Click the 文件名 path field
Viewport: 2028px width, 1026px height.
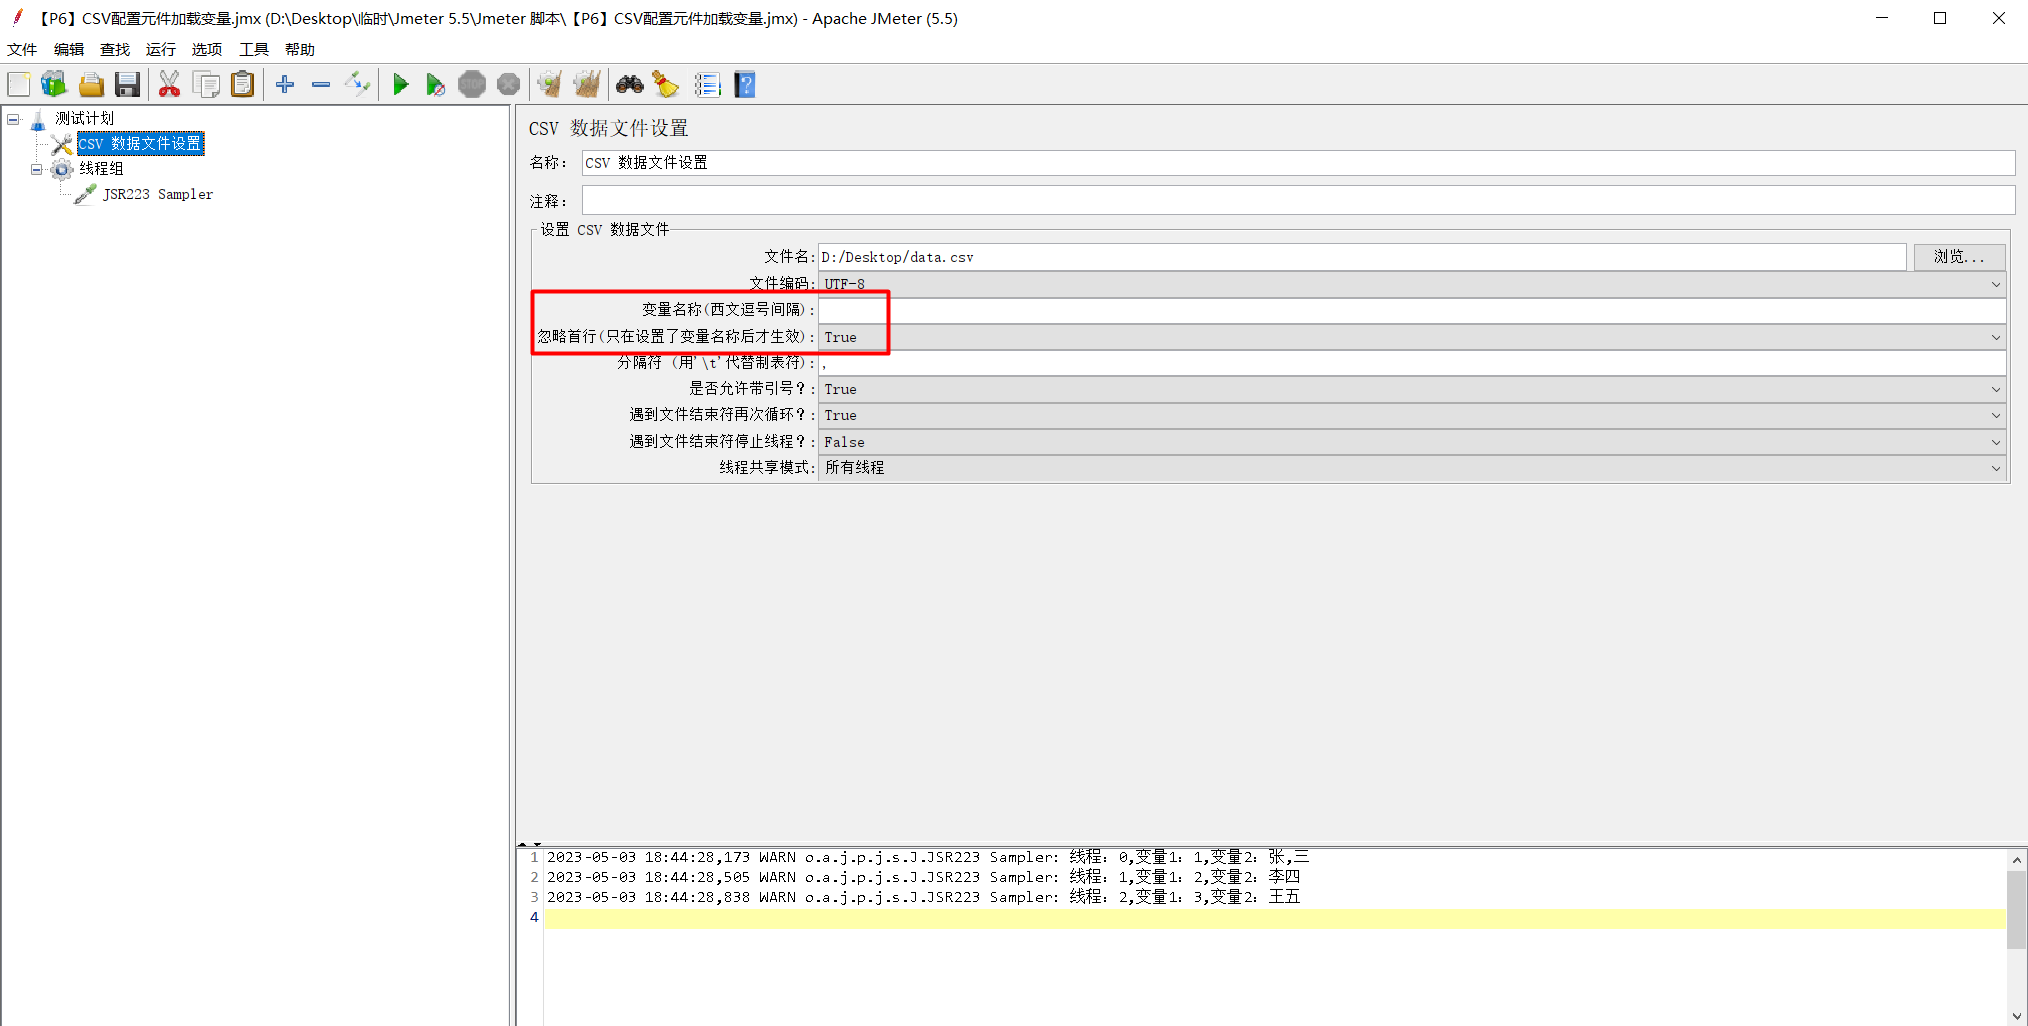(1362, 257)
